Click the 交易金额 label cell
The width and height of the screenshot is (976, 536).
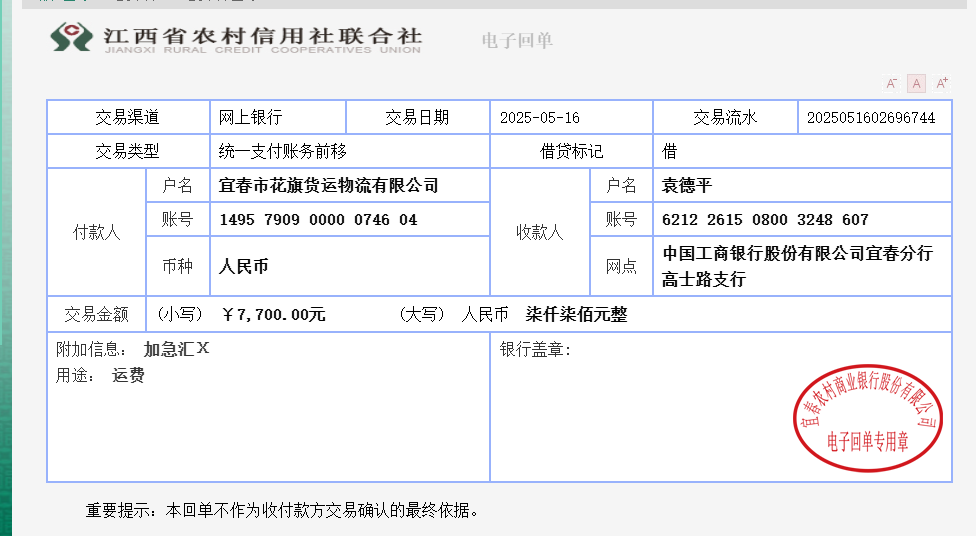96,314
